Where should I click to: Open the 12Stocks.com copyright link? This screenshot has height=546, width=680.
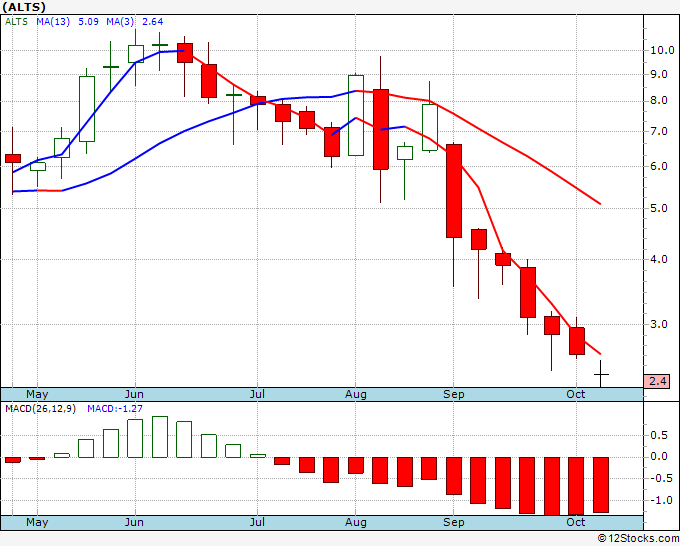click(638, 539)
